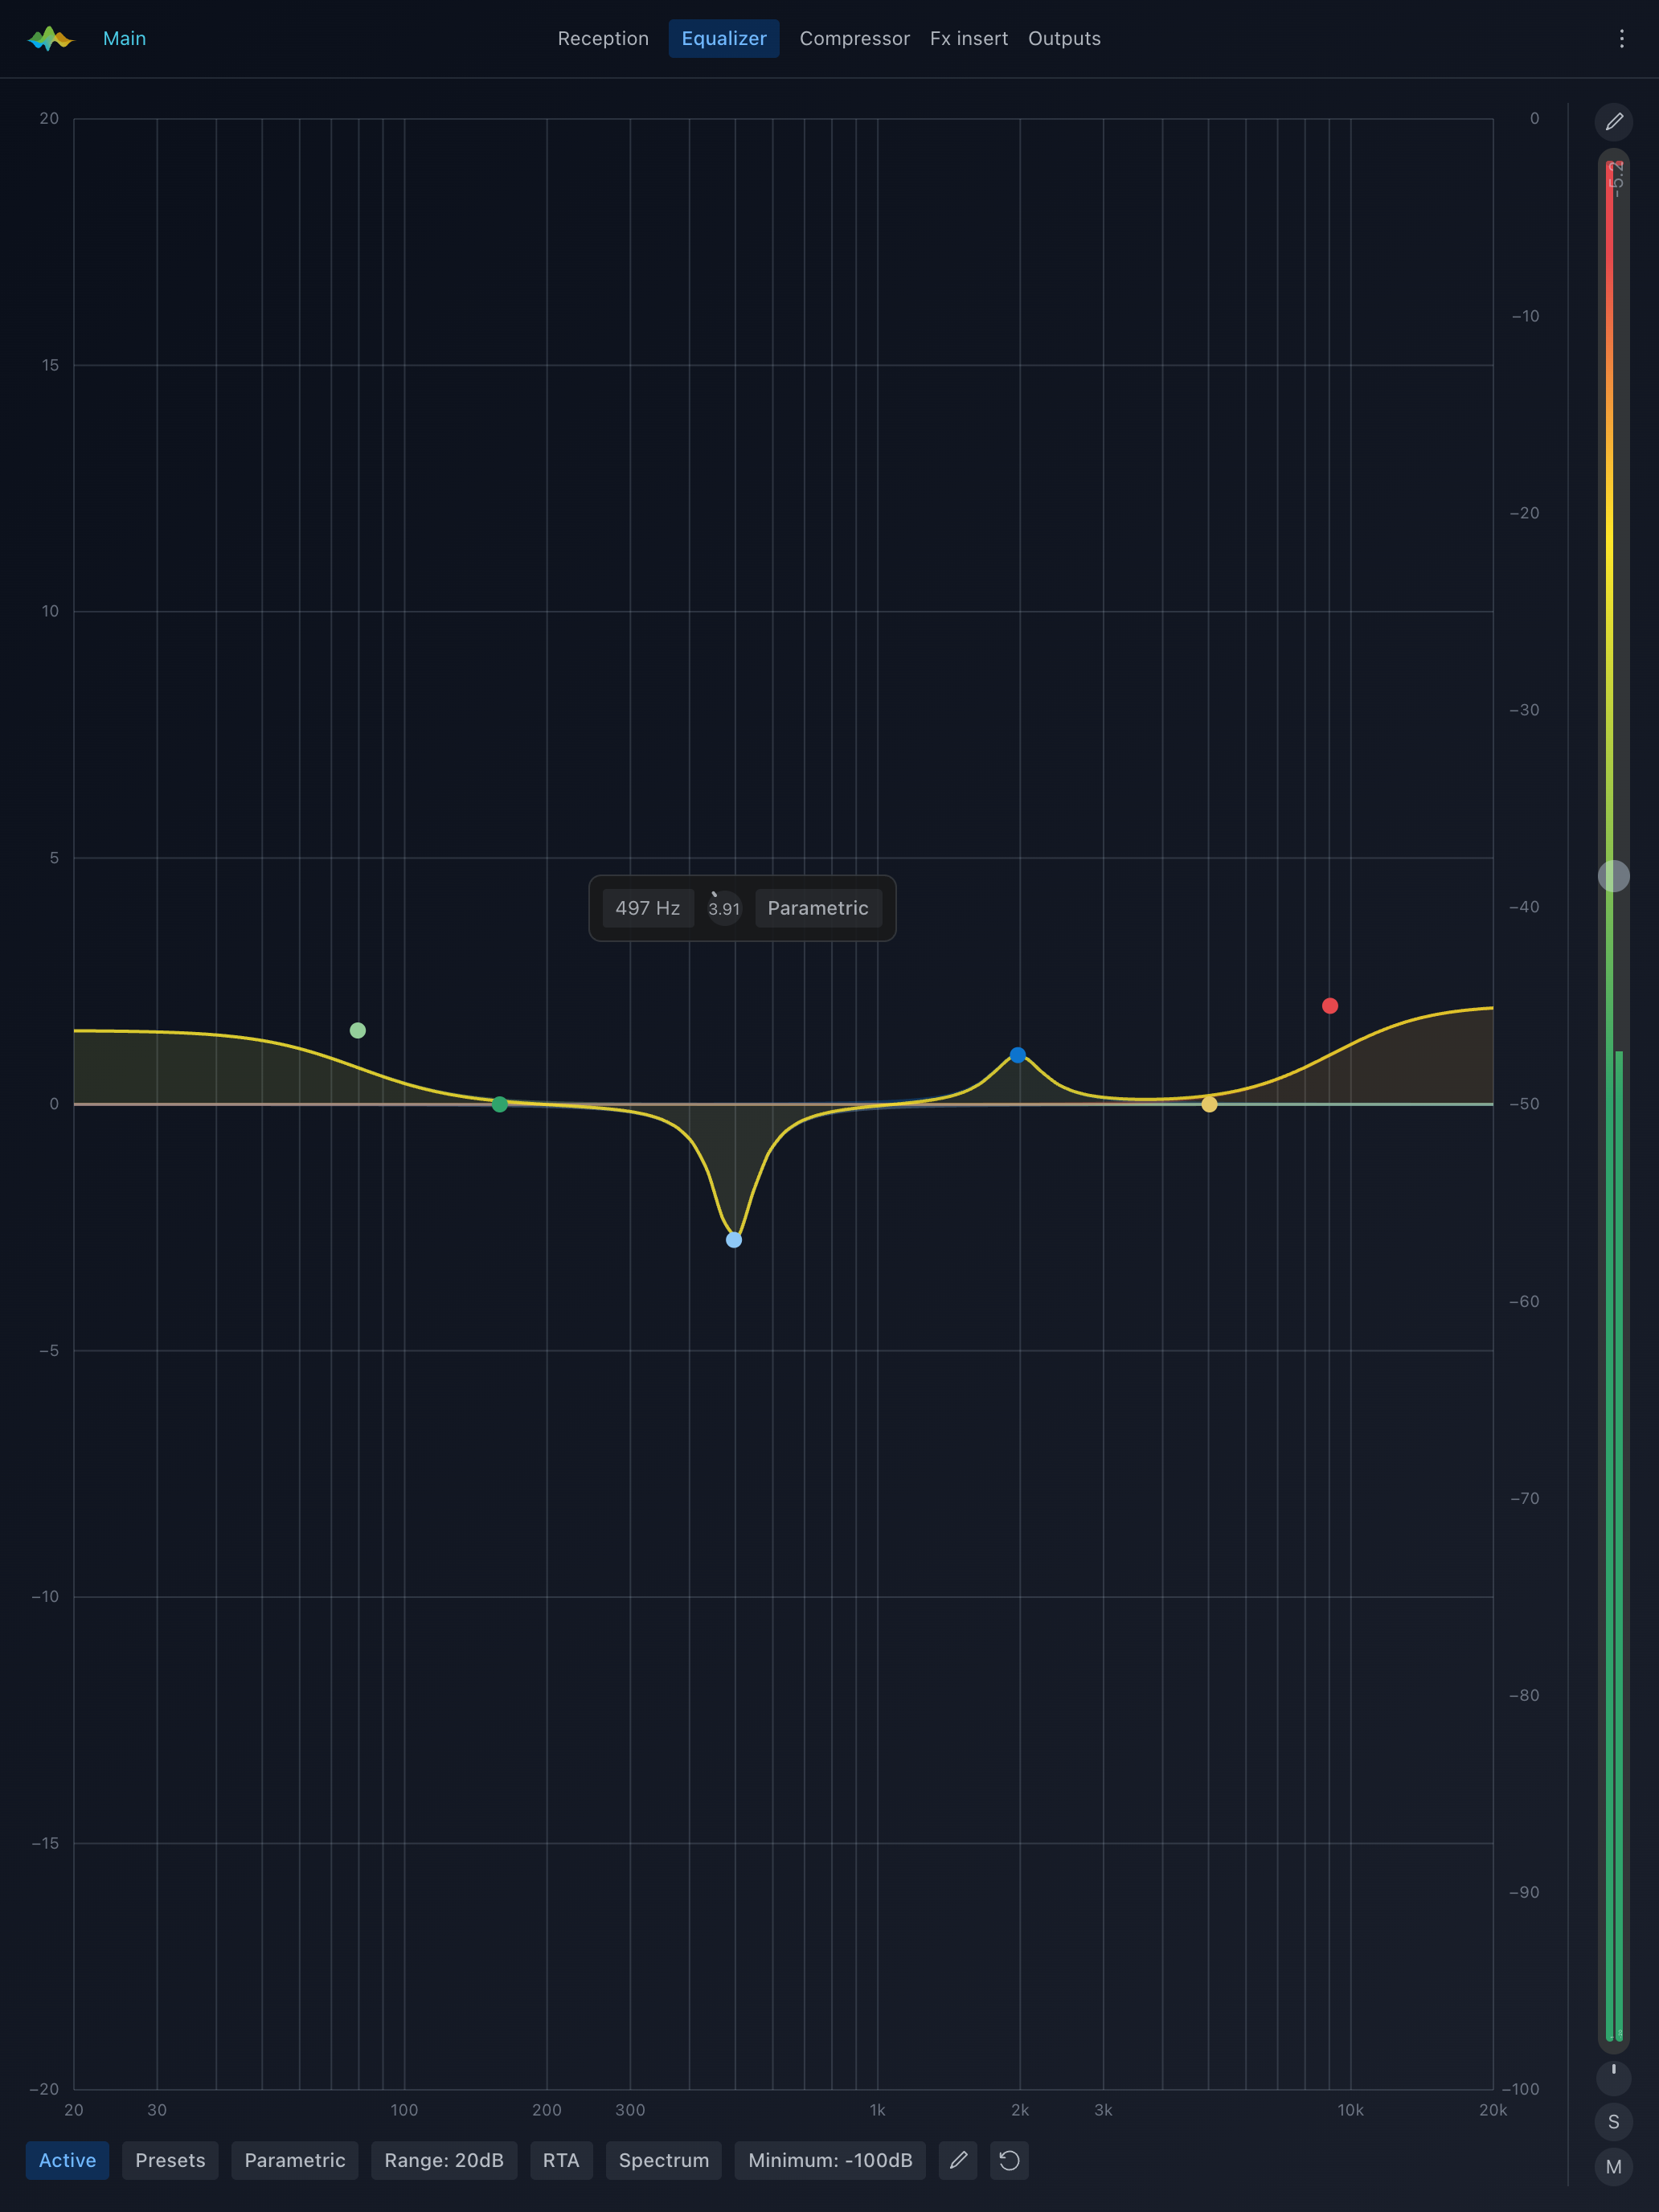Click the small knob above the S button
The height and width of the screenshot is (2212, 1659).
(1613, 2078)
